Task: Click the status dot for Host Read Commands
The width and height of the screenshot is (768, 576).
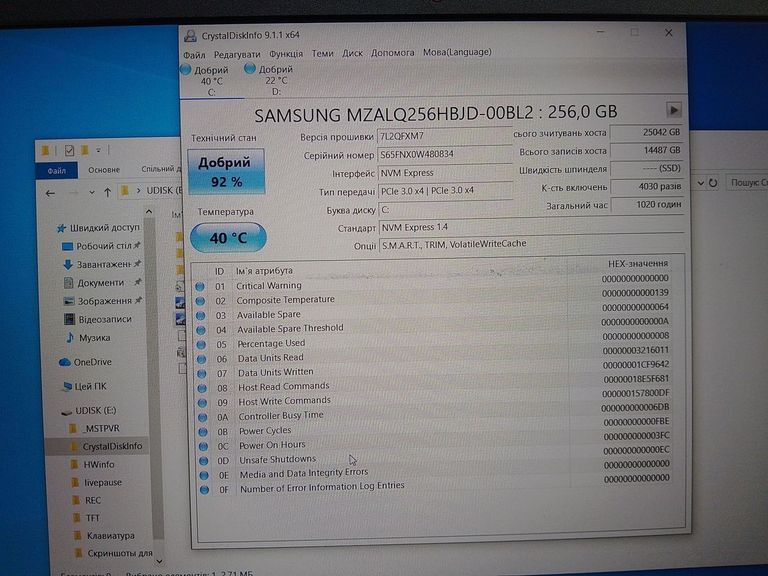Action: point(202,388)
